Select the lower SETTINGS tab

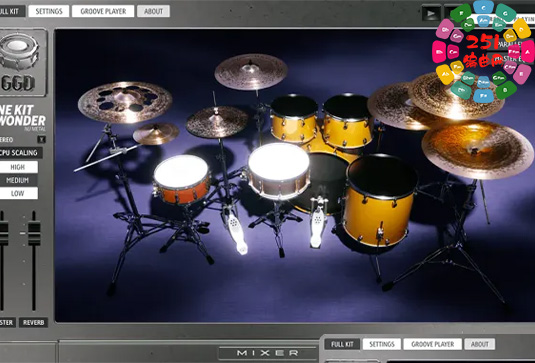[382, 344]
